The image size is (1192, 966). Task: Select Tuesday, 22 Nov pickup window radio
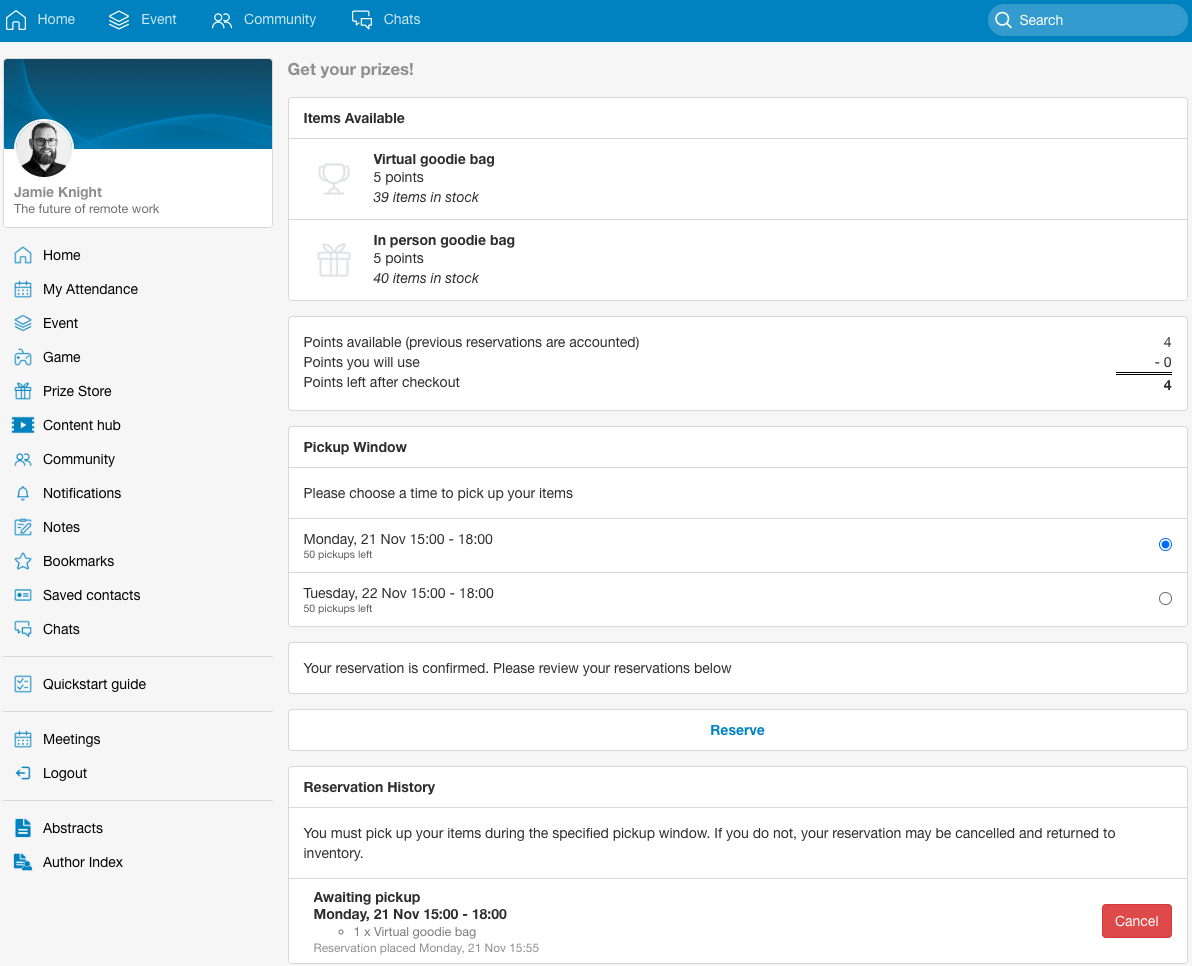pos(1164,599)
